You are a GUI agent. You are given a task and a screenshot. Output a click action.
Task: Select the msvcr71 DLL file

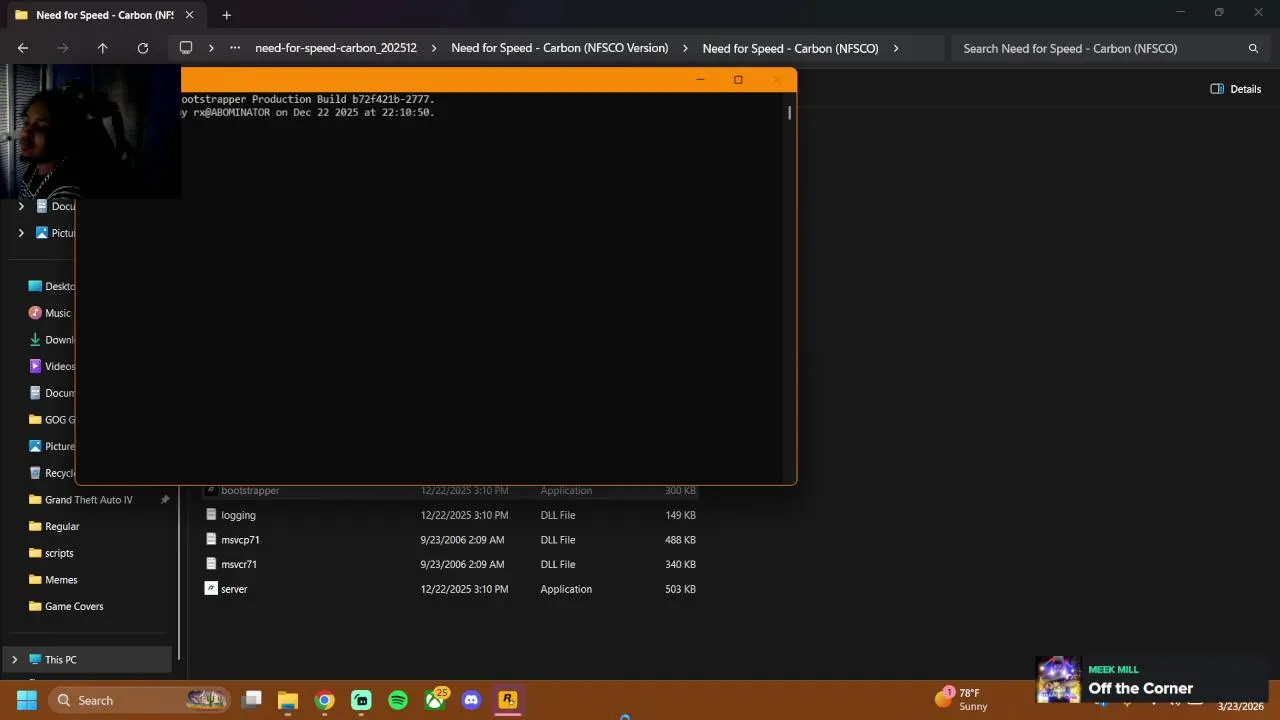point(239,564)
